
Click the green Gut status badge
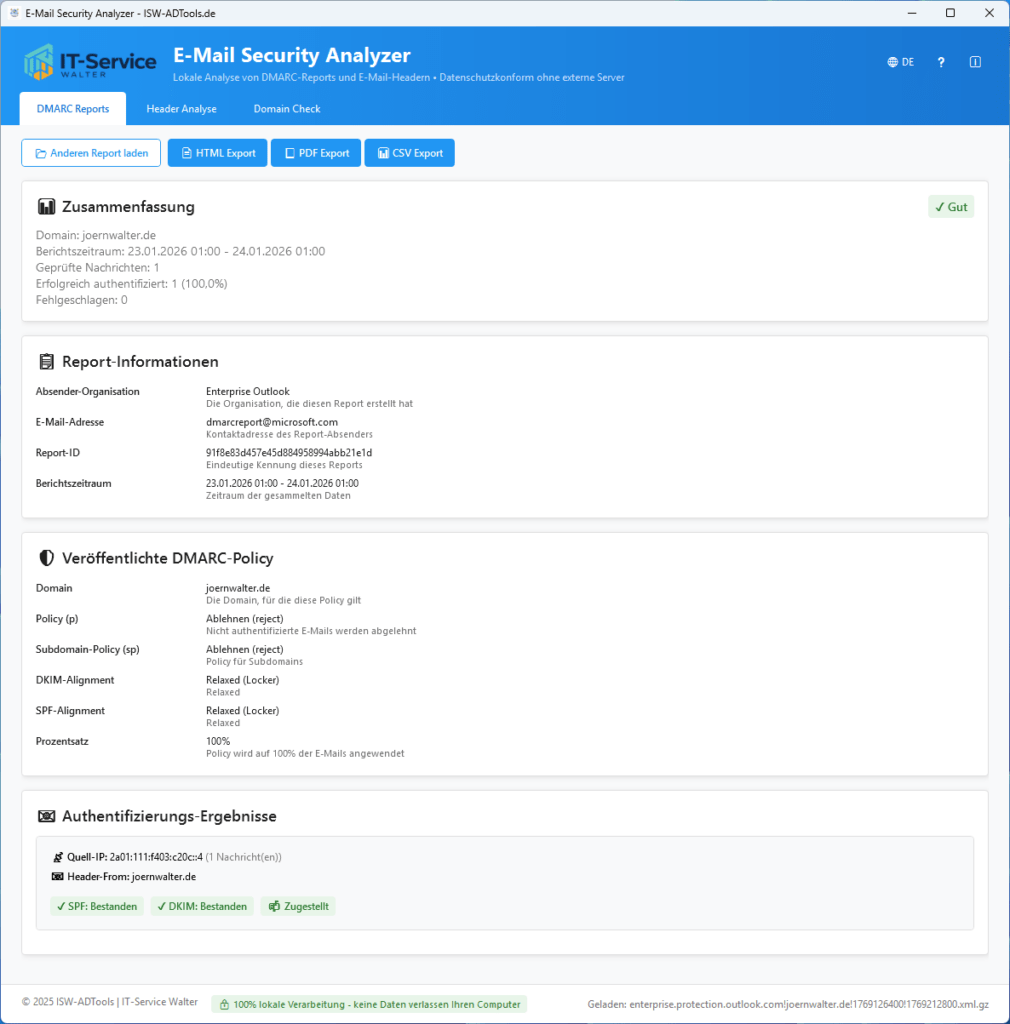(950, 206)
